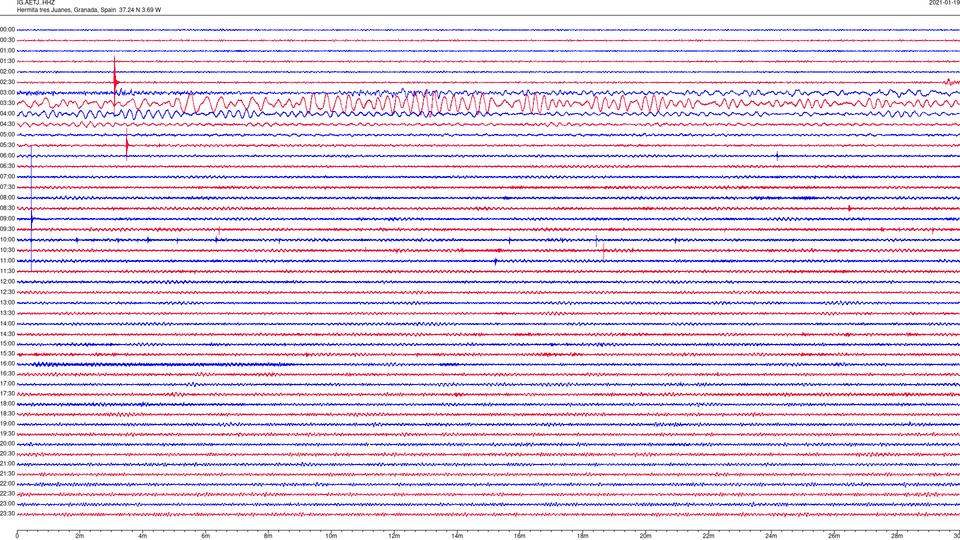Image resolution: width=960 pixels, height=540 pixels.
Task: Select the 02:30 trace time label
Action: tap(7, 82)
